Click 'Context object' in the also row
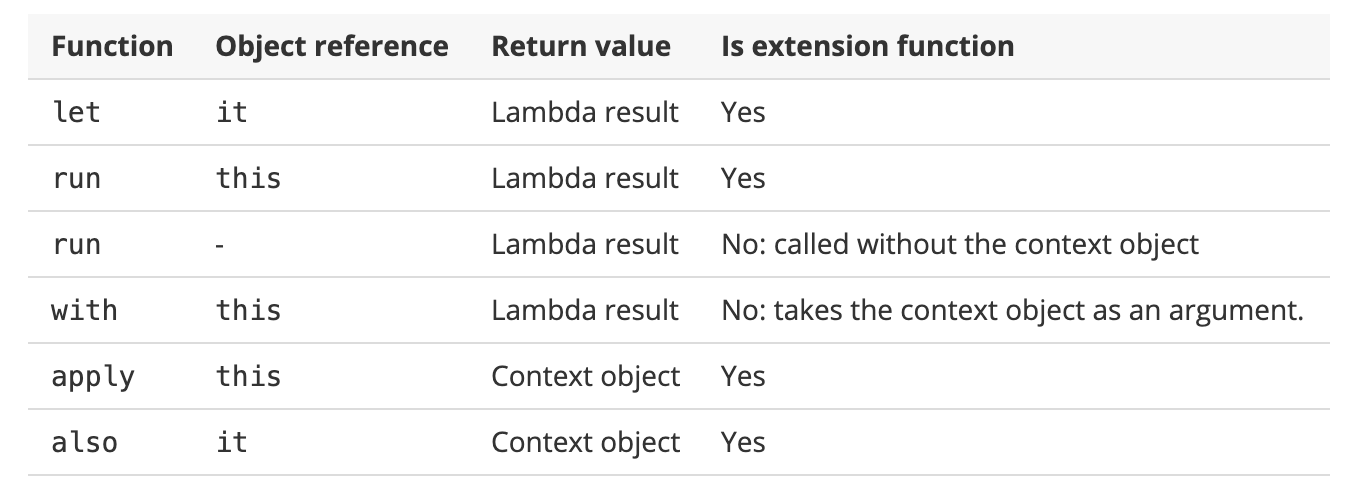The width and height of the screenshot is (1352, 490). (586, 443)
